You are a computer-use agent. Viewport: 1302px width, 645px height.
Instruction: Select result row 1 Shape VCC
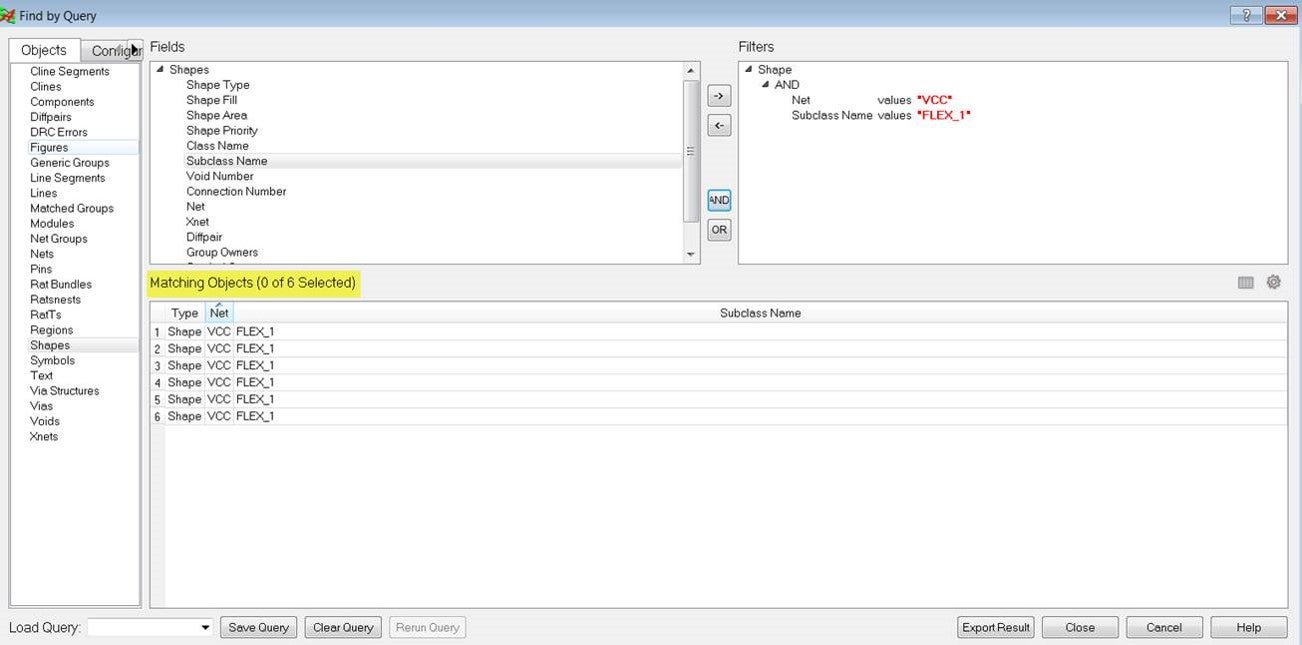coord(719,331)
